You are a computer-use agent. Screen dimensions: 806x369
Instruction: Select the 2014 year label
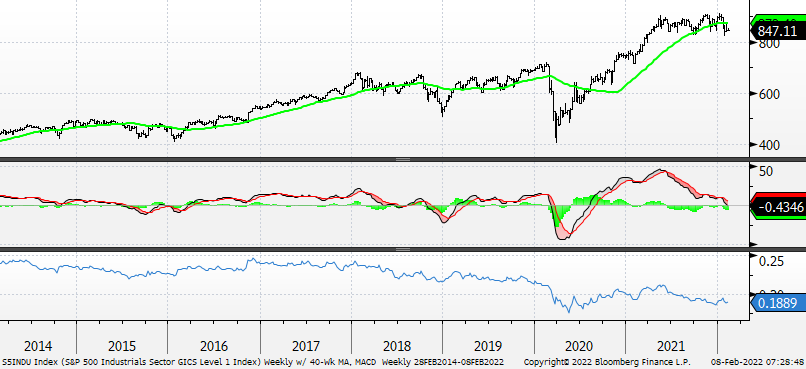click(38, 346)
